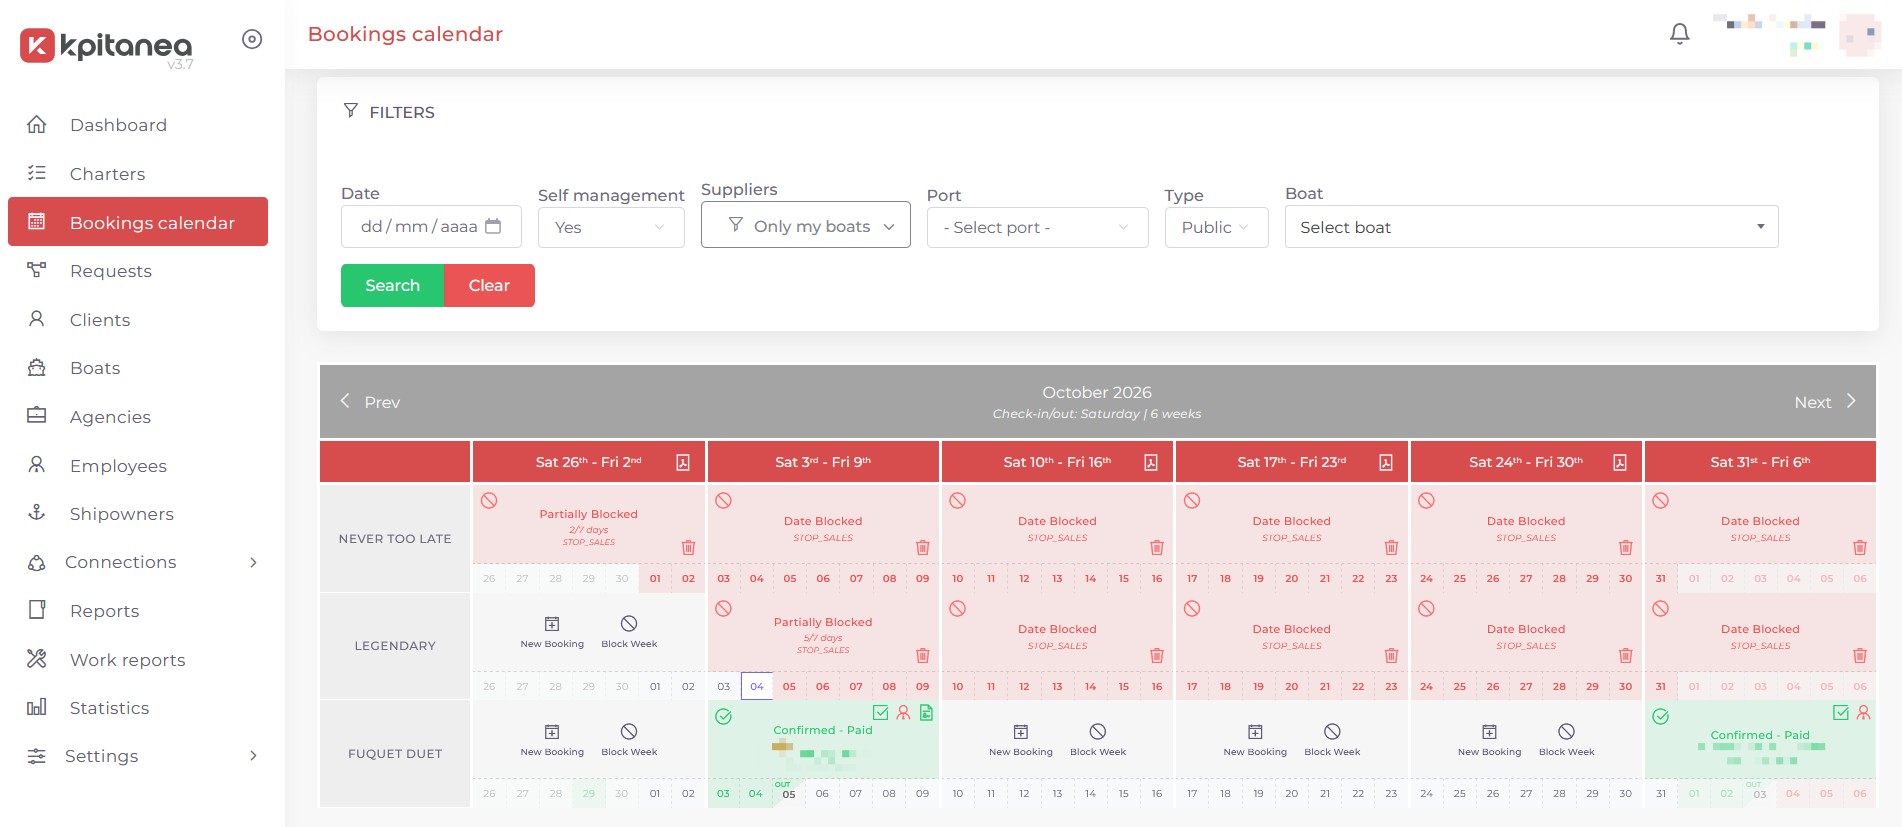Open Work reports in sidebar
The width and height of the screenshot is (1902, 827).
coord(138,660)
